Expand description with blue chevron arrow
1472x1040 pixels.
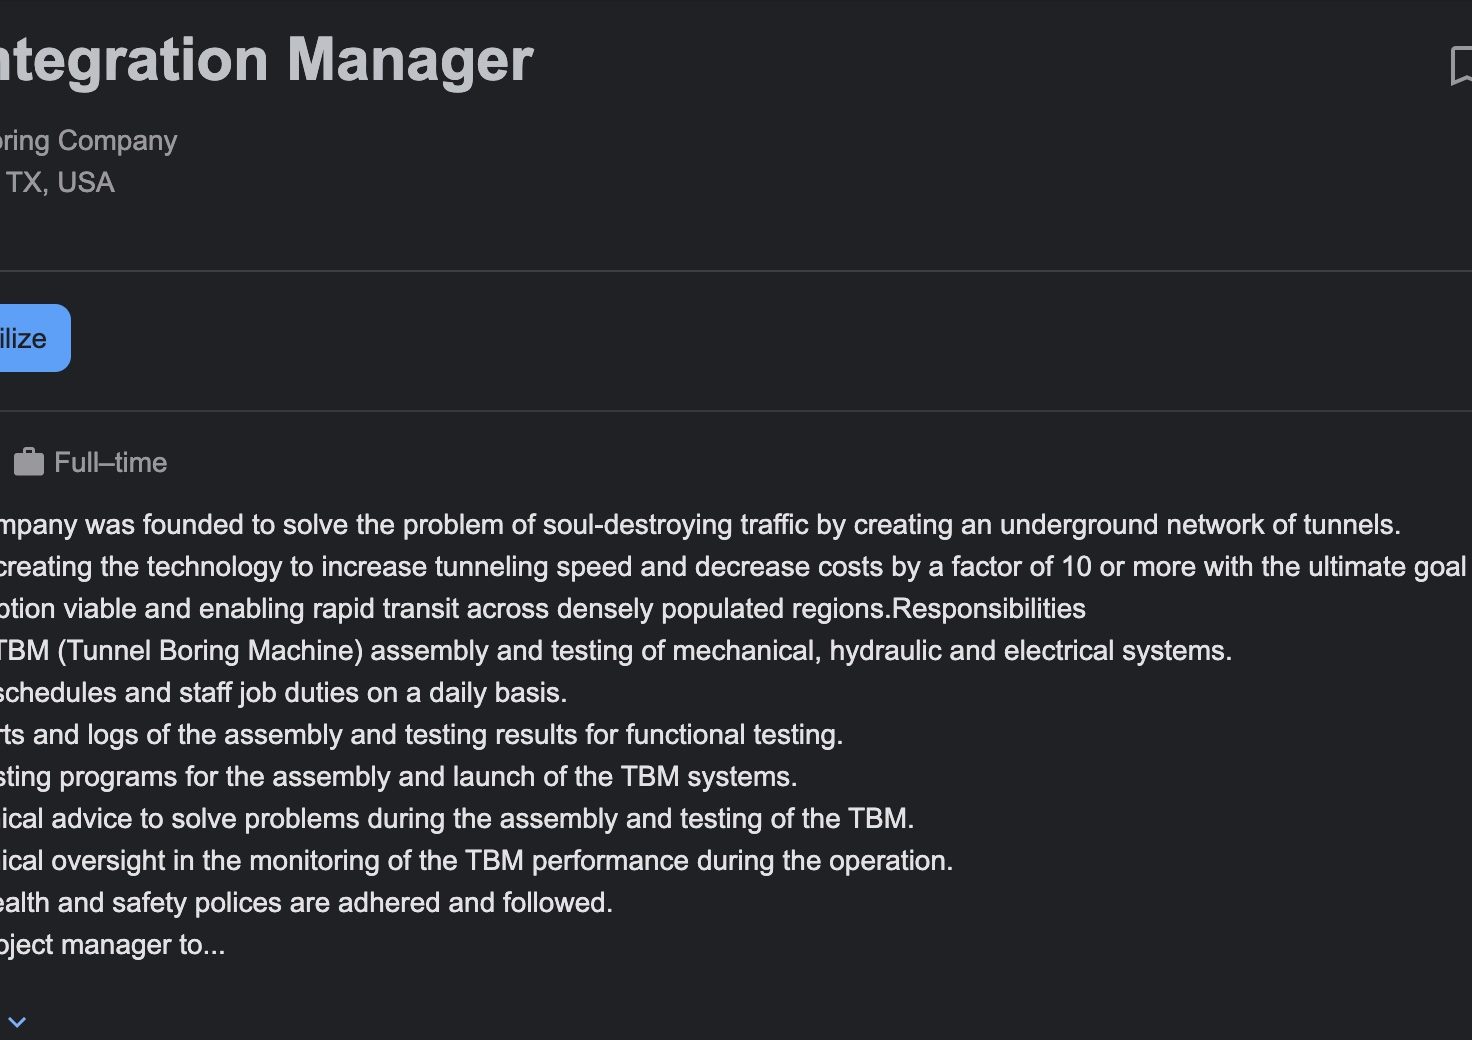[17, 1022]
